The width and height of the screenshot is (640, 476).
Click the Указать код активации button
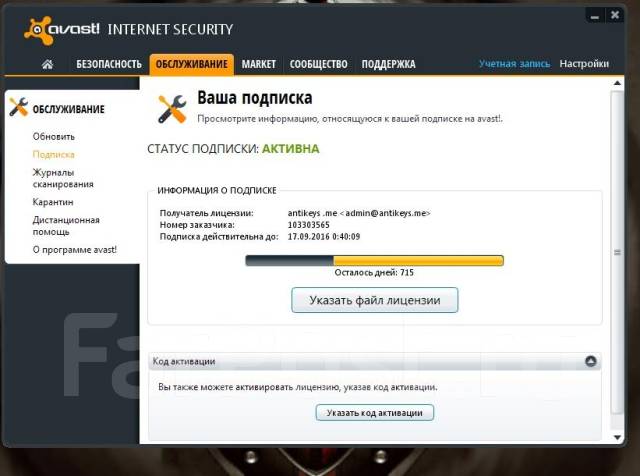pyautogui.click(x=375, y=413)
